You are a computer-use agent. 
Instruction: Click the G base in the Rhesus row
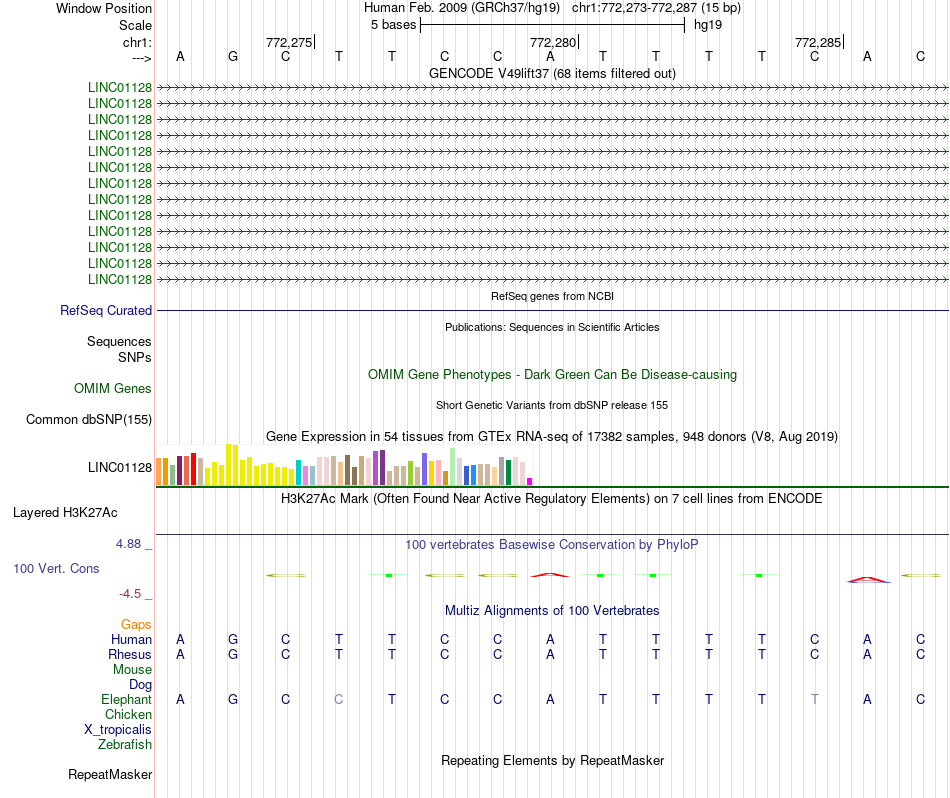[233, 654]
